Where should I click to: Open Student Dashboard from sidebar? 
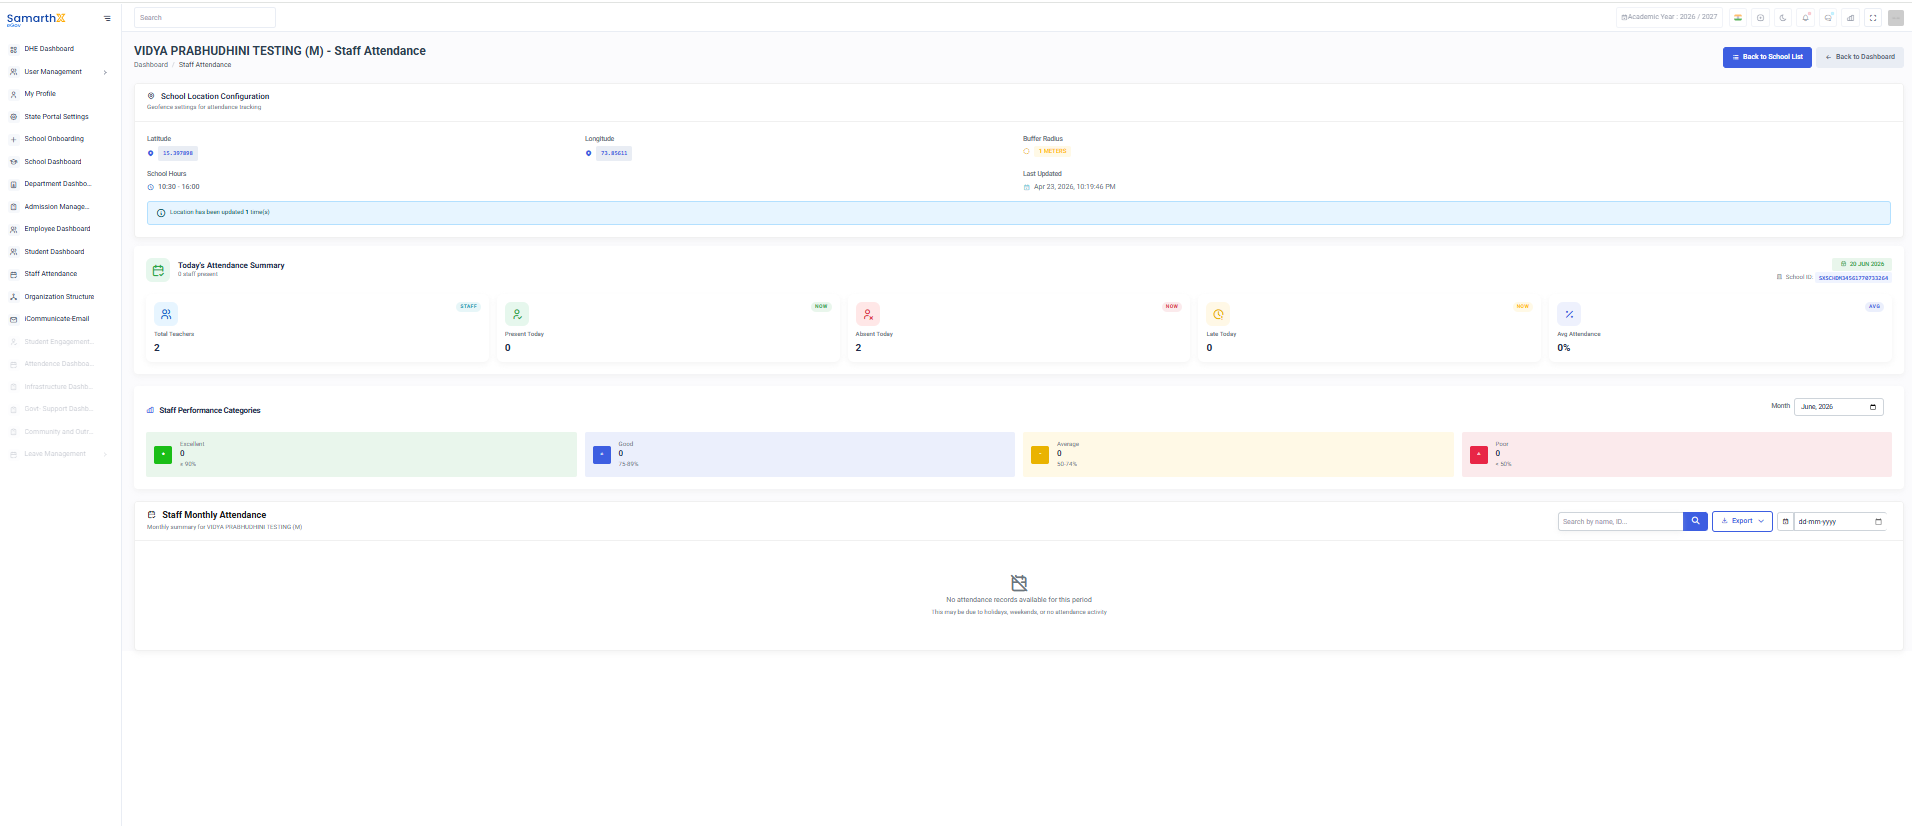coord(54,252)
